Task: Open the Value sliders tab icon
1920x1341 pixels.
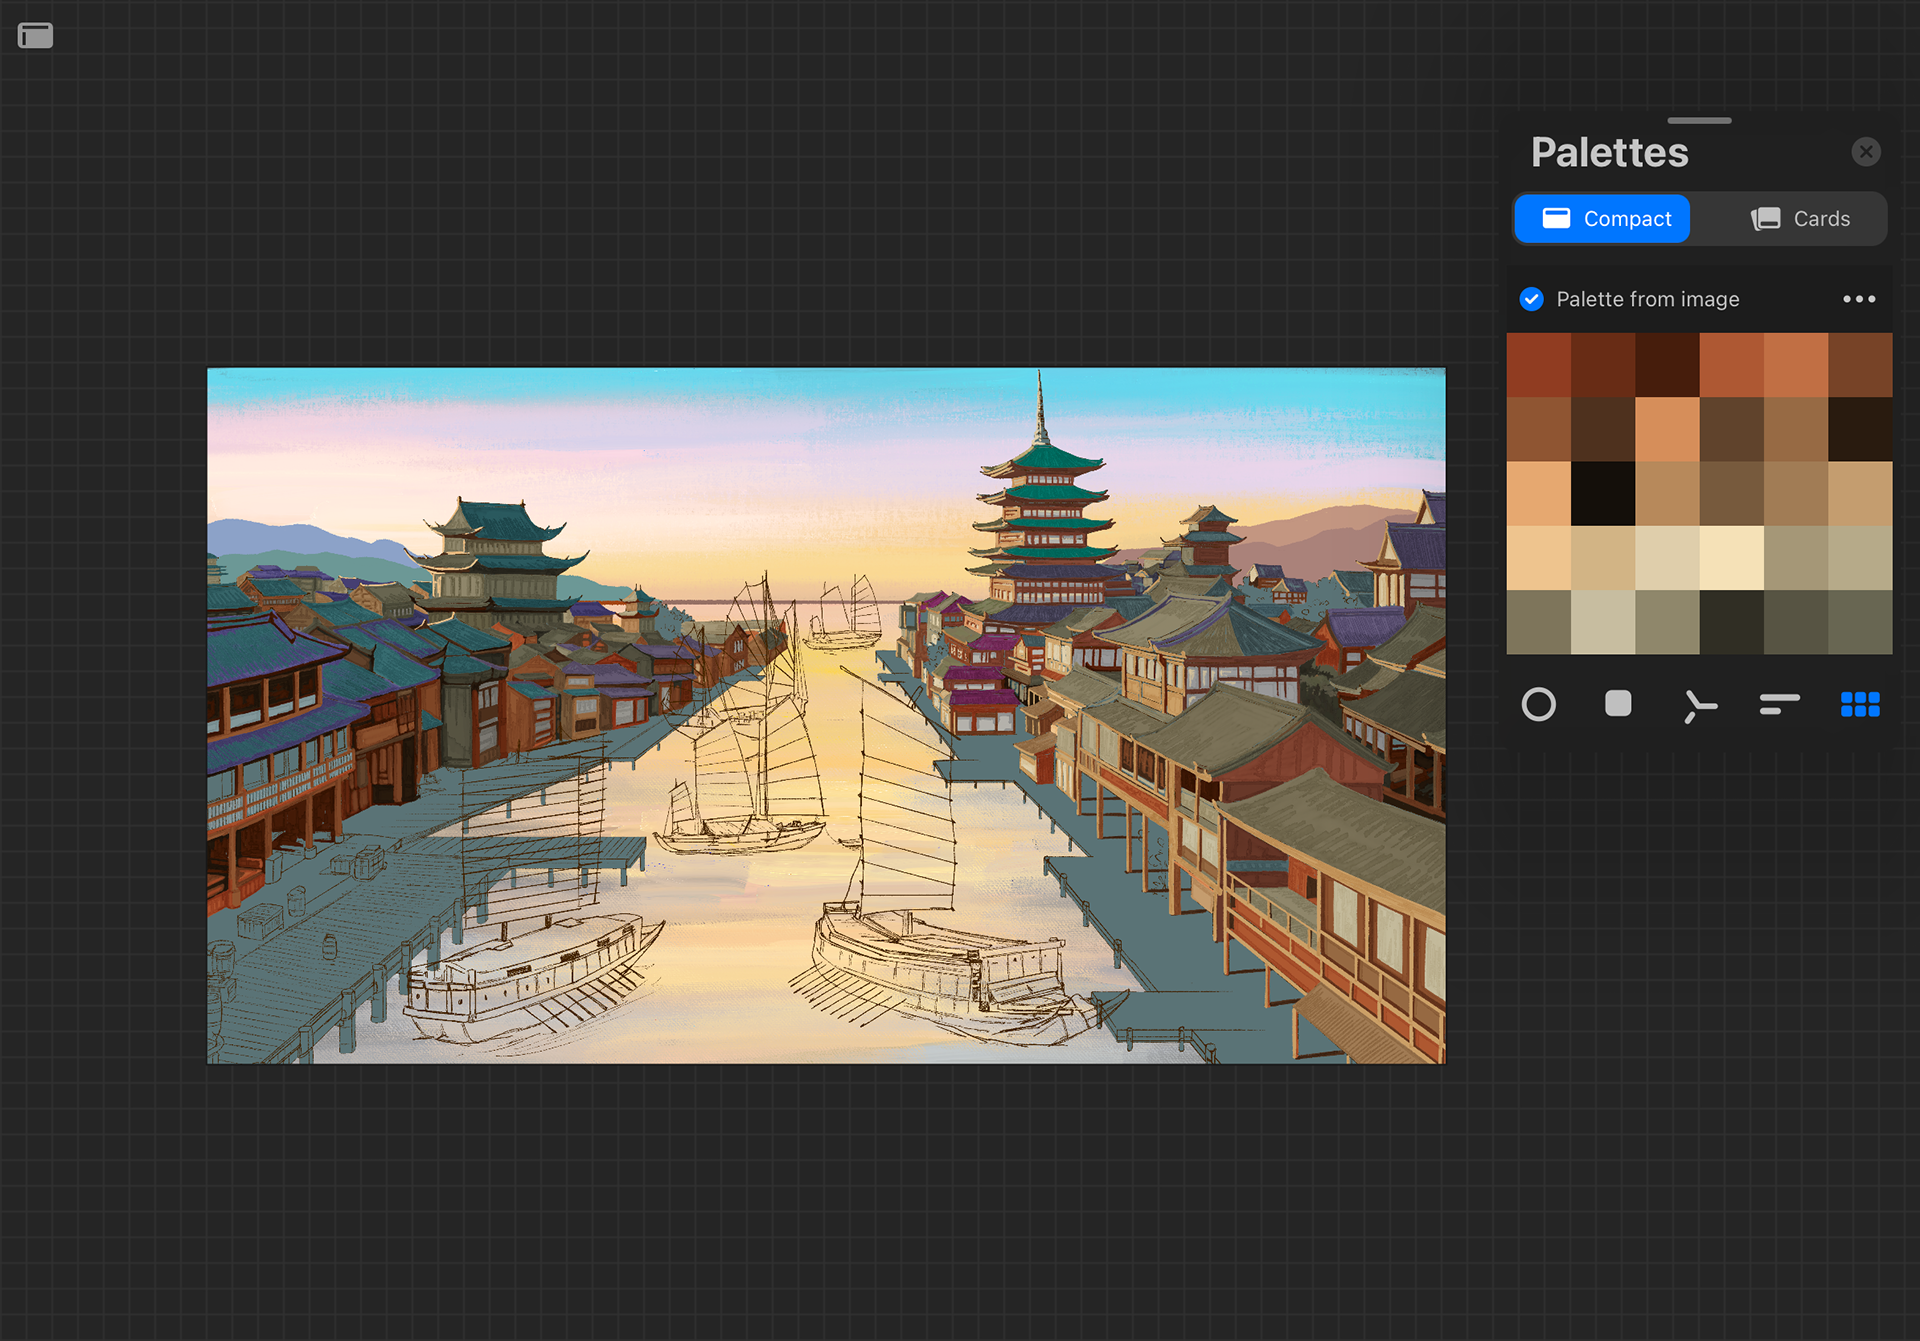Action: pos(1779,705)
